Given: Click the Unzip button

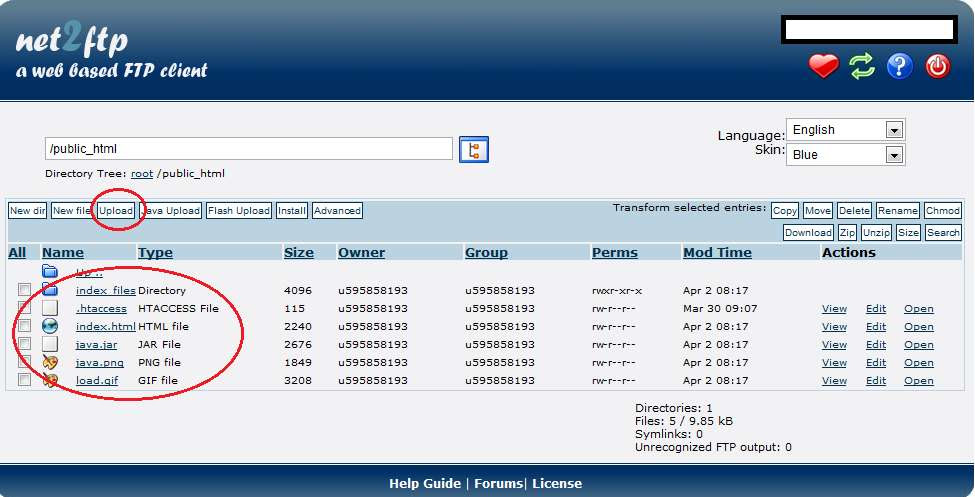Looking at the screenshot, I should 877,233.
